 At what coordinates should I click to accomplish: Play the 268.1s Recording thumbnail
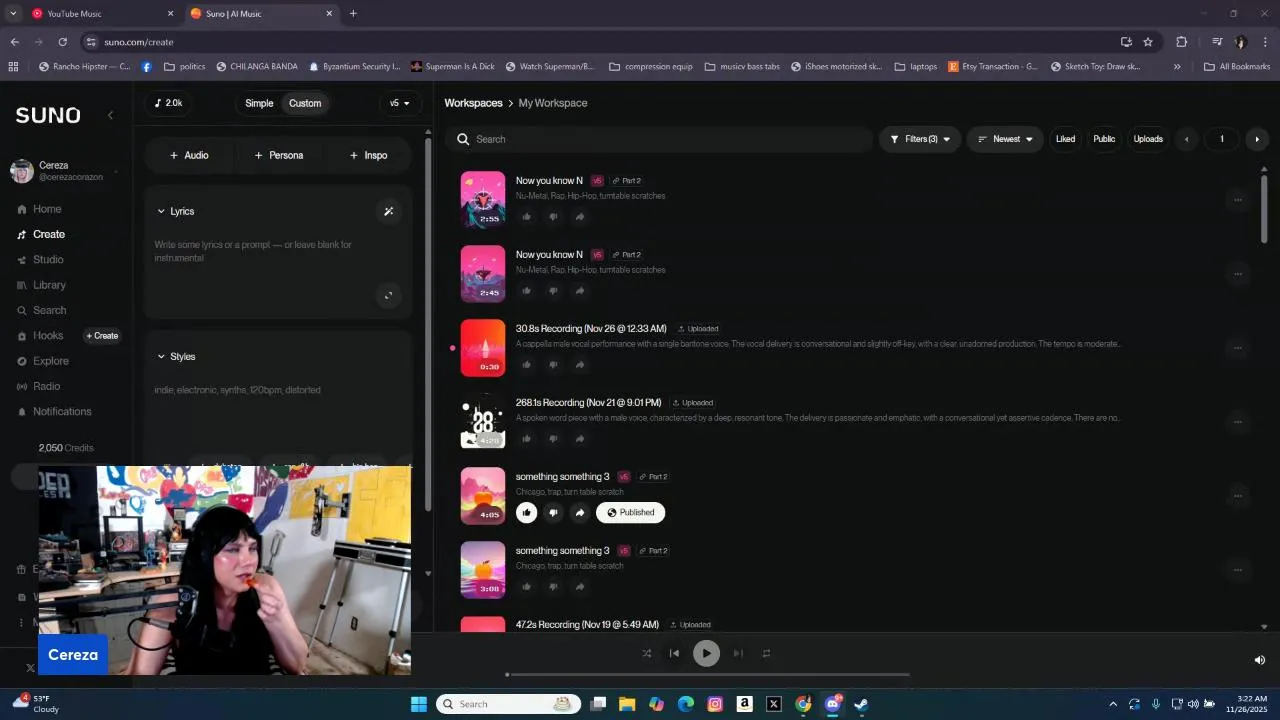pyautogui.click(x=482, y=422)
